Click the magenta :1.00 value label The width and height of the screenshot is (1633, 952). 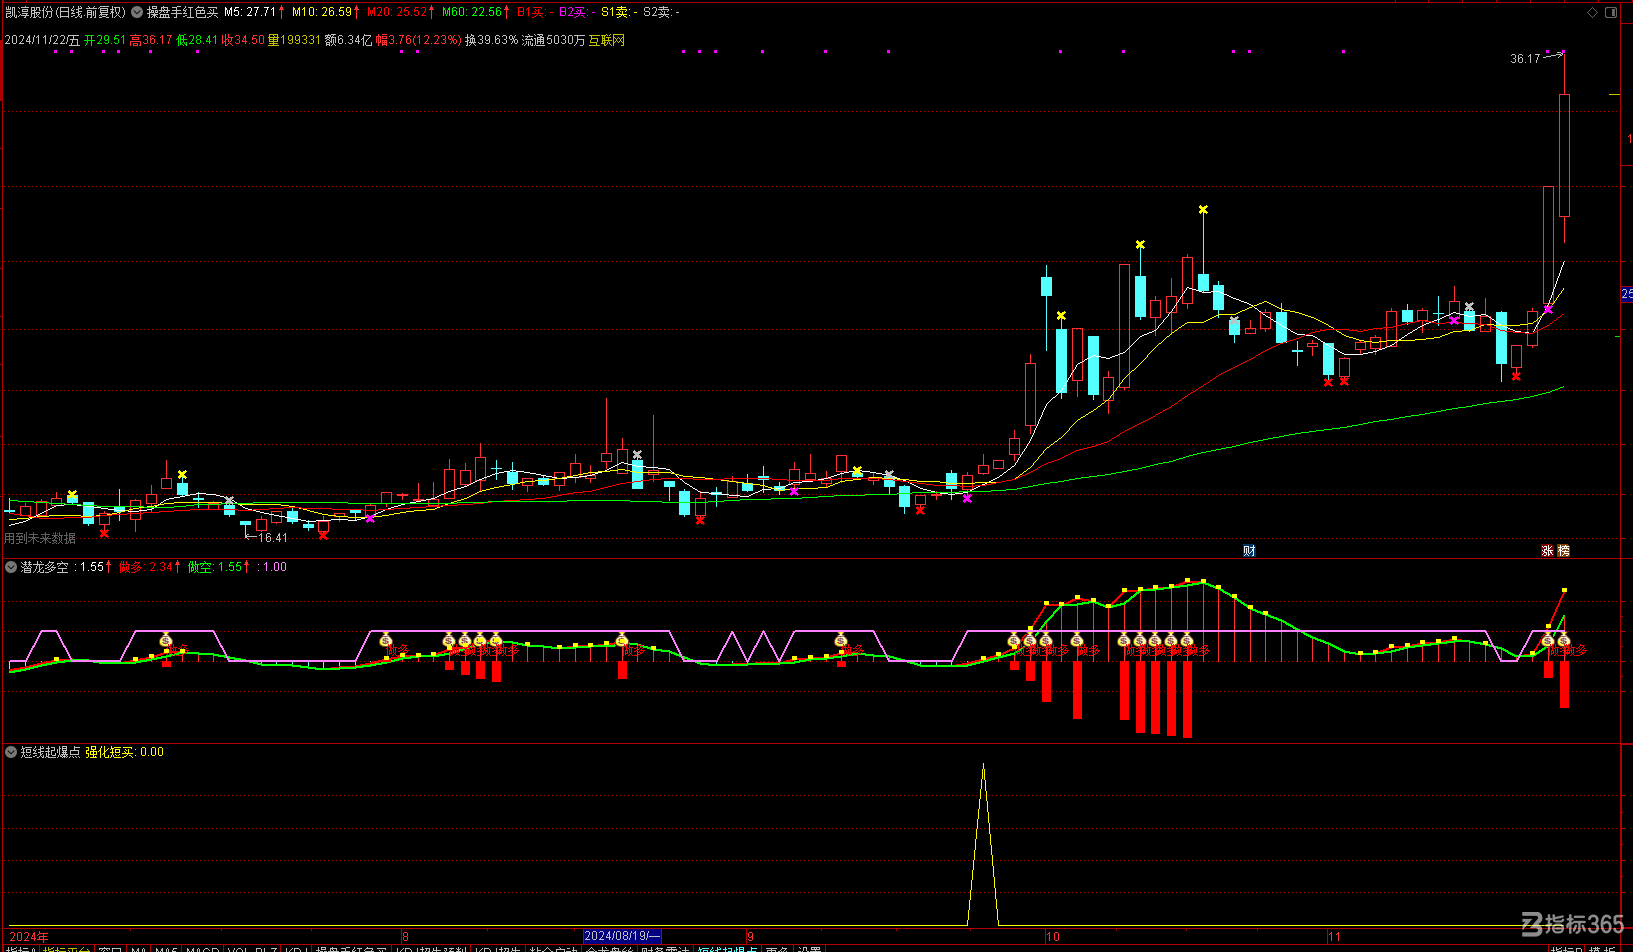click(x=272, y=567)
